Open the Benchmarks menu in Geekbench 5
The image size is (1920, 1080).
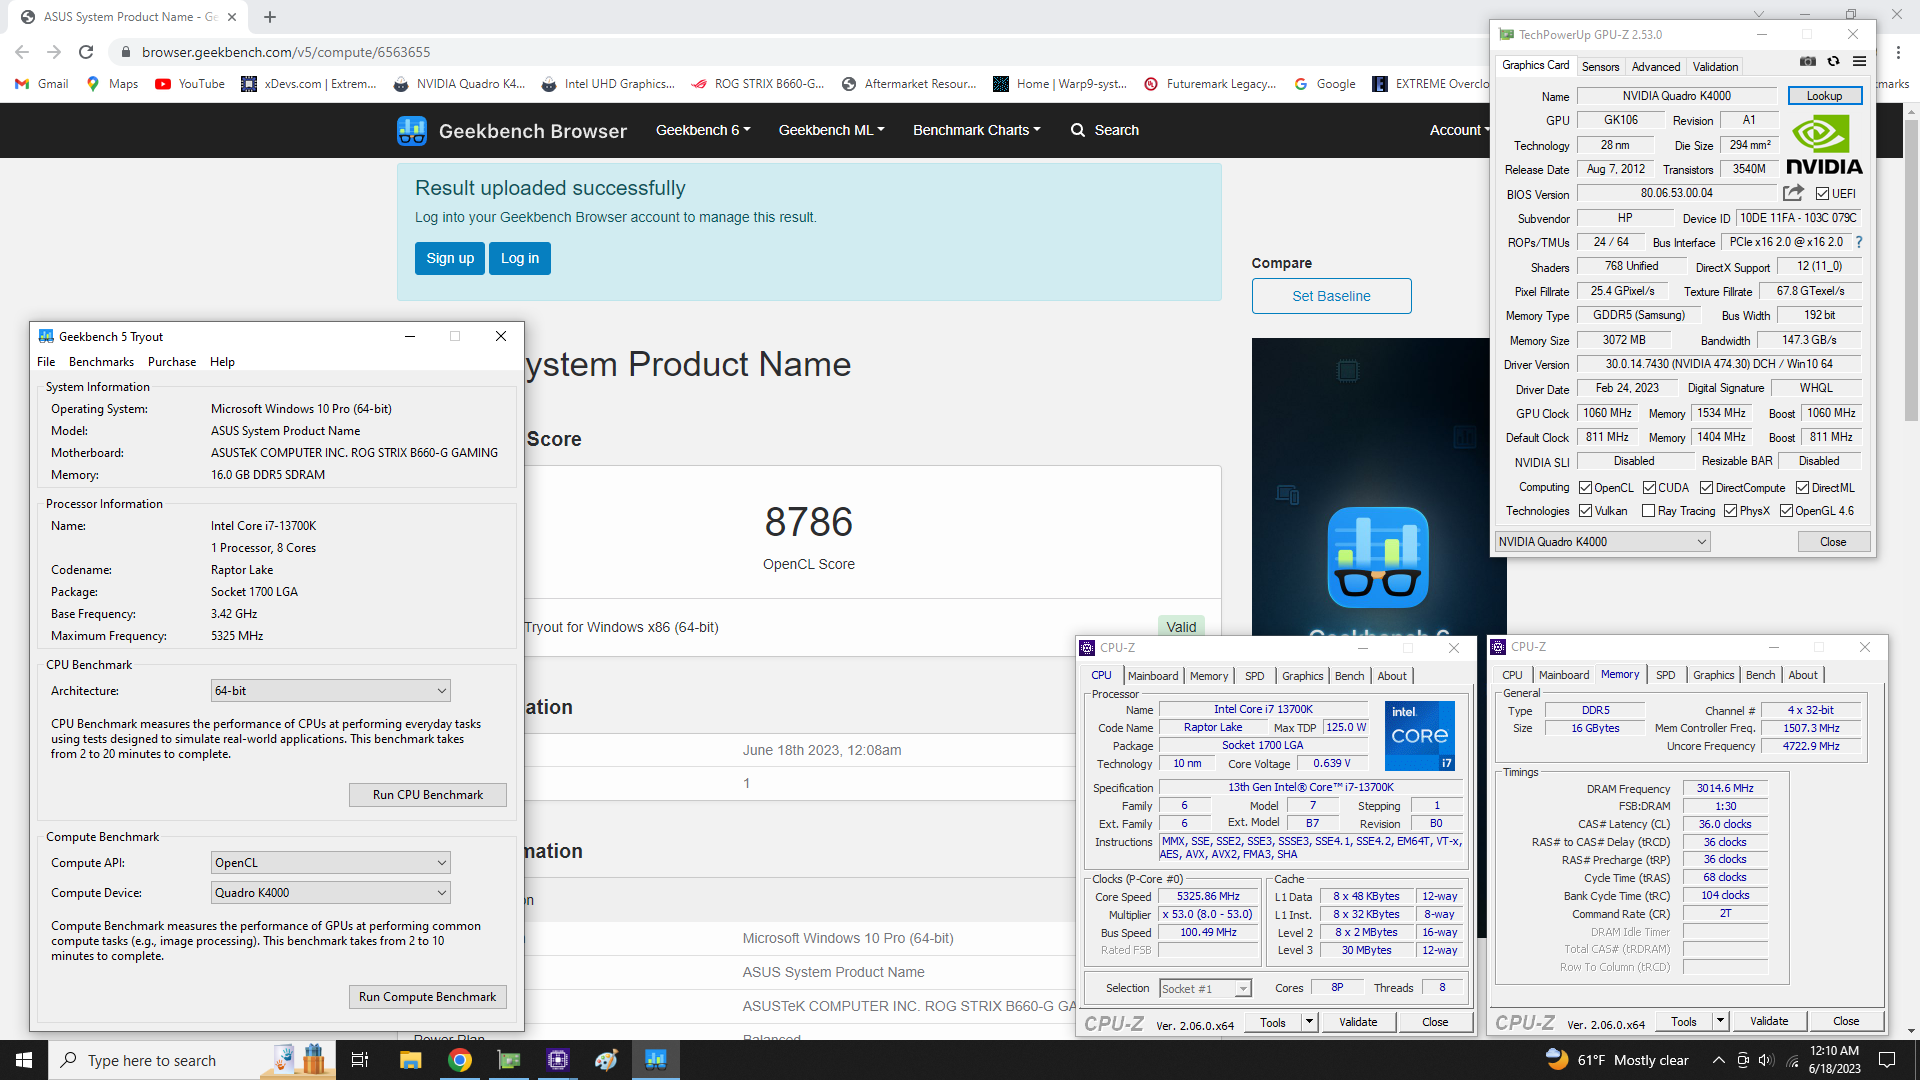(101, 362)
